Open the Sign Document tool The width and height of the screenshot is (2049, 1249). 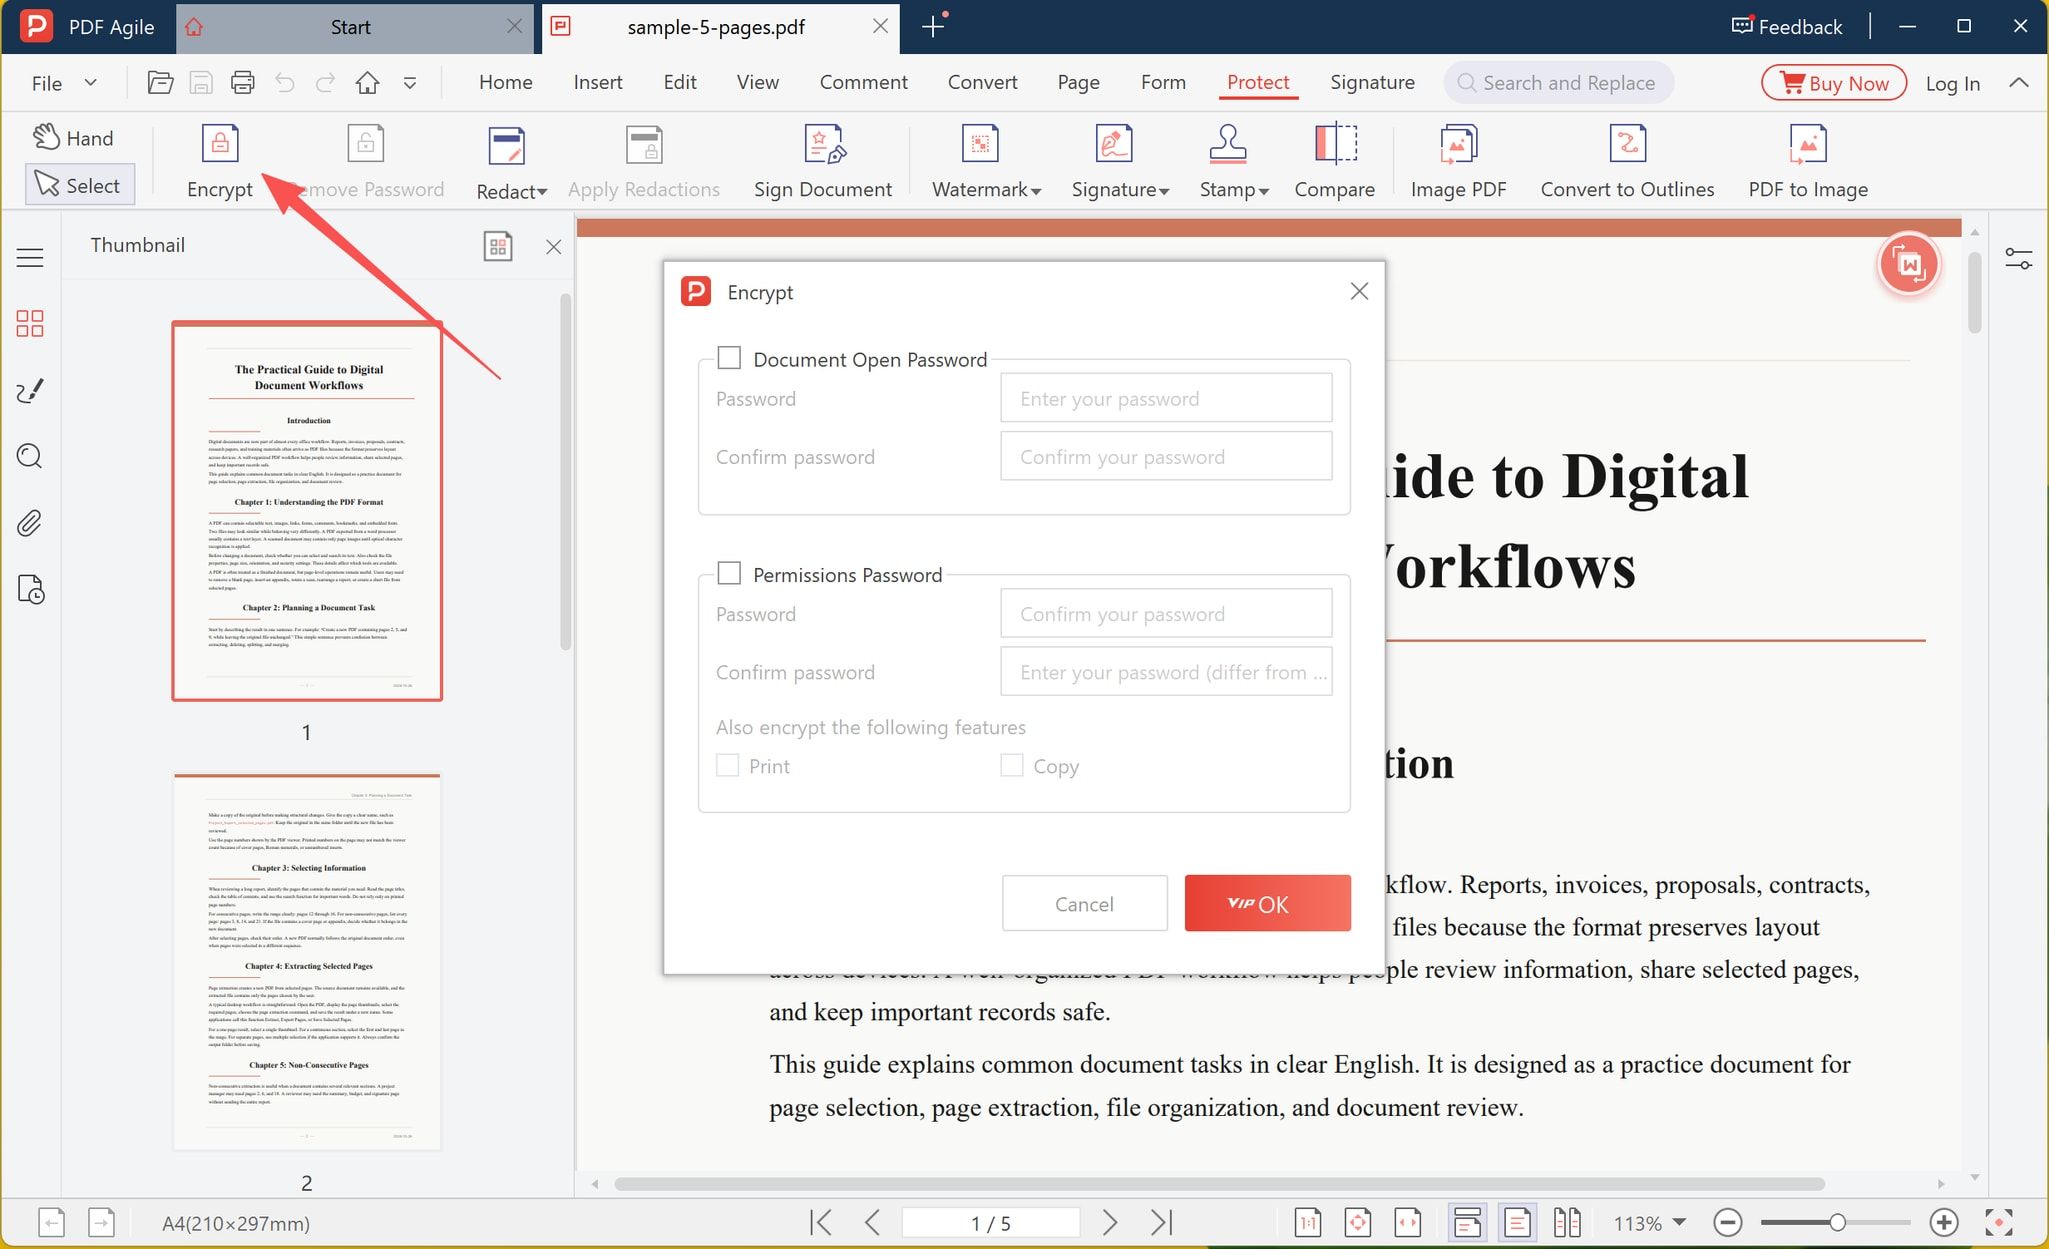click(x=823, y=162)
